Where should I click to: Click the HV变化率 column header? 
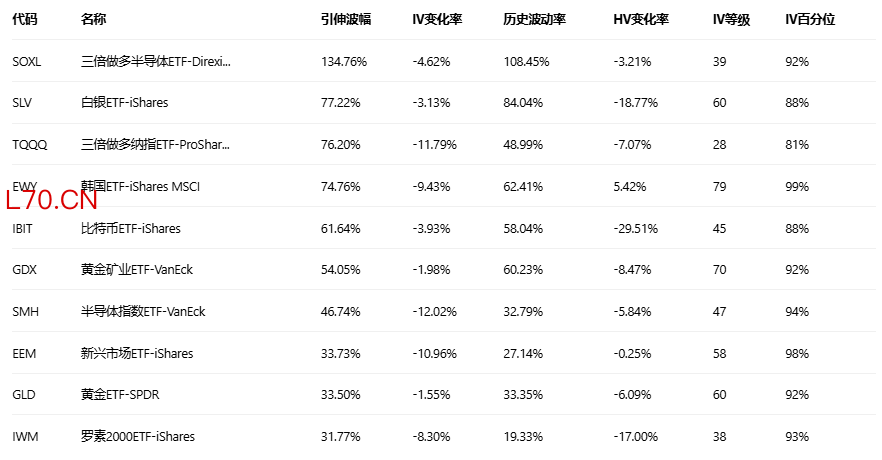(x=641, y=19)
